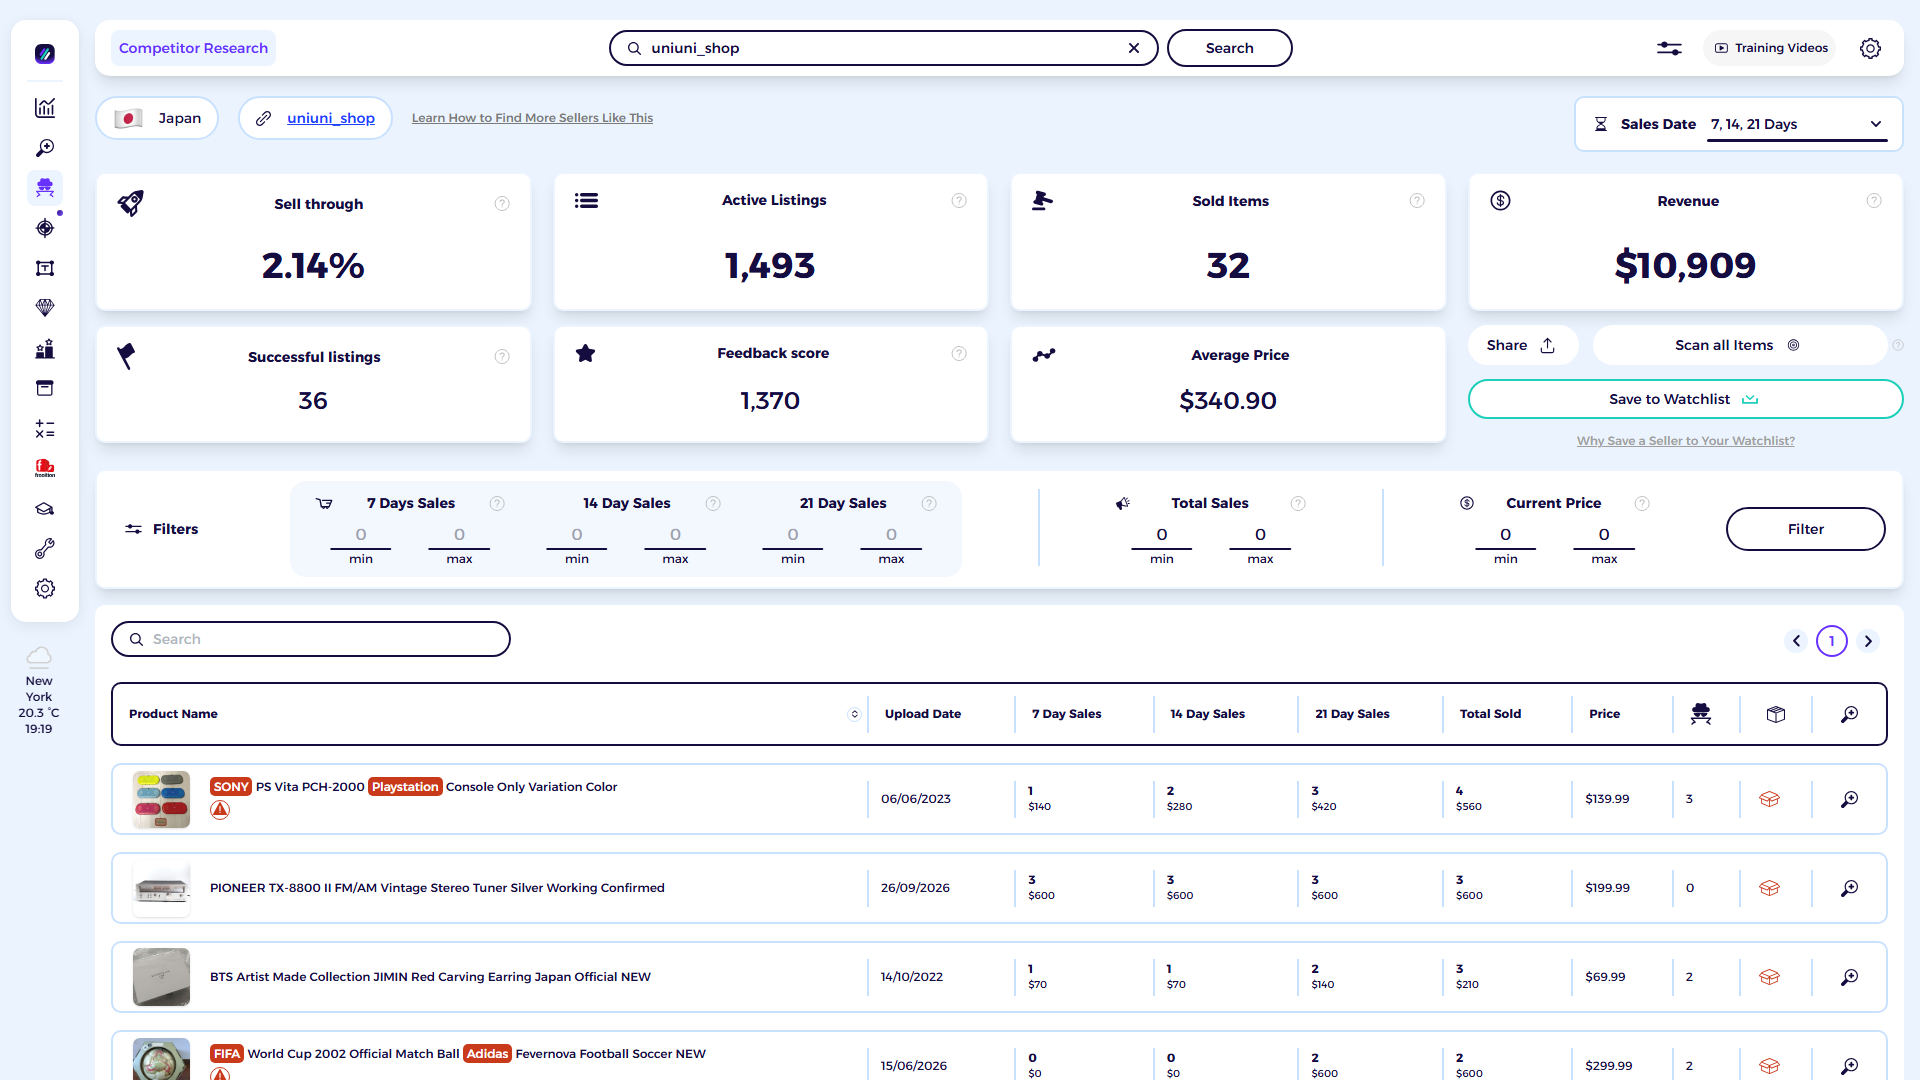Screen dimensions: 1920x1080
Task: Click the Total Sold column header
Action: tap(1490, 714)
